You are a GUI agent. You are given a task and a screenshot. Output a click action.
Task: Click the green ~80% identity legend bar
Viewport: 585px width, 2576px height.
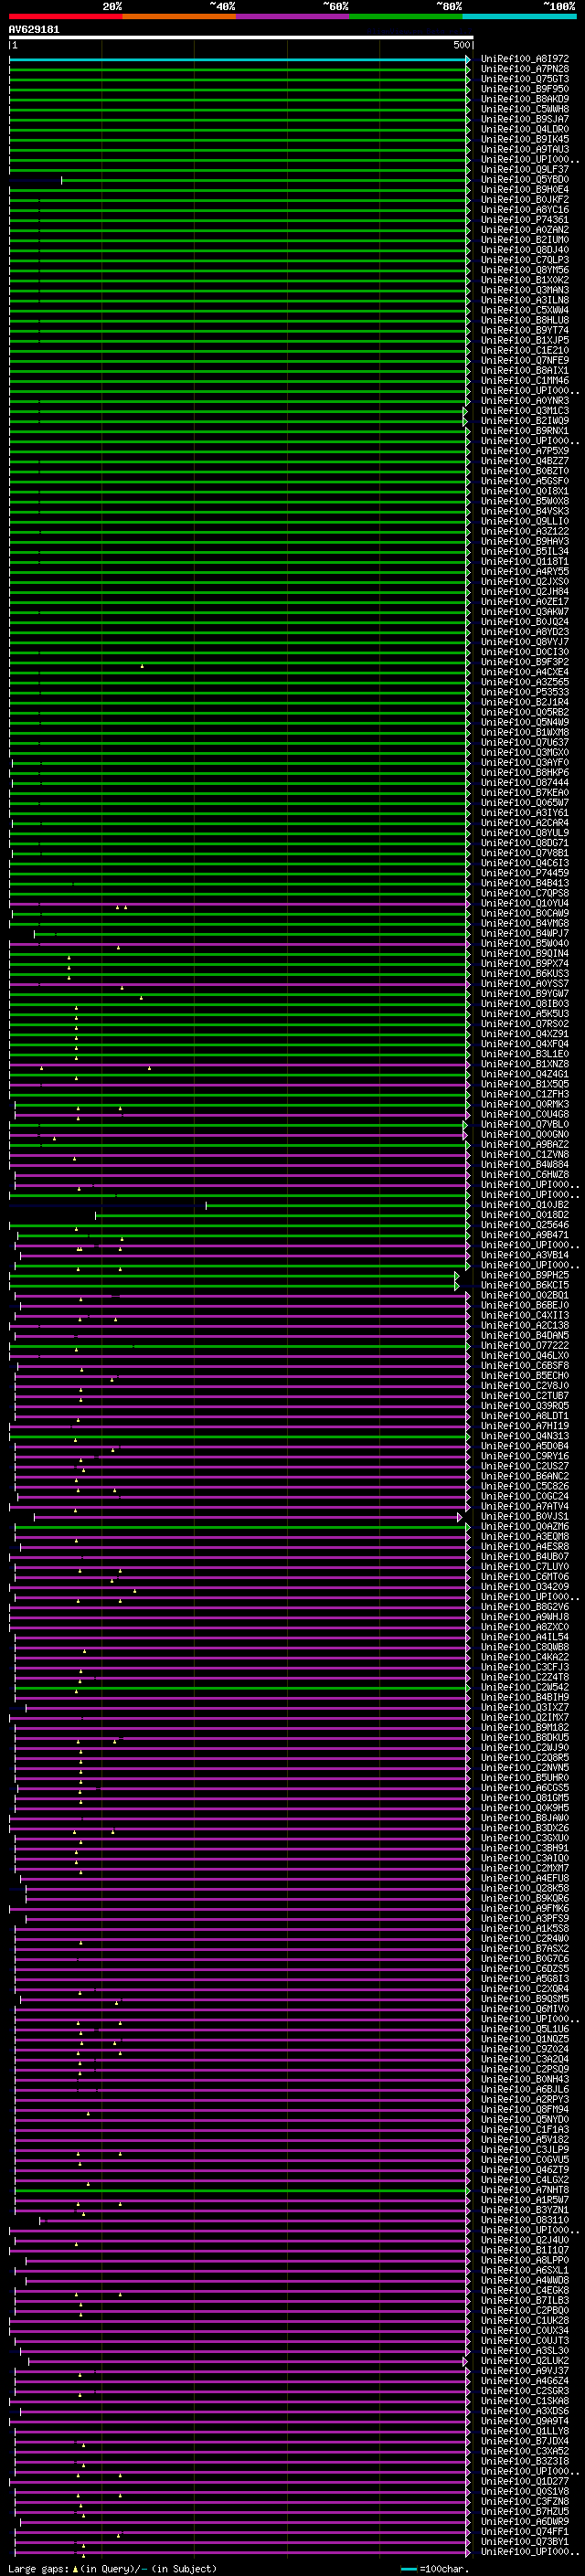[406, 16]
